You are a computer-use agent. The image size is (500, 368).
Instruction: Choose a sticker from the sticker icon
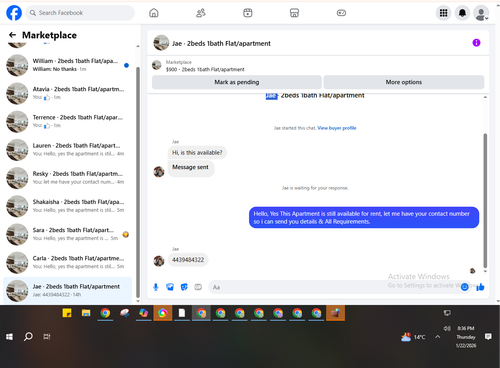coord(184,287)
